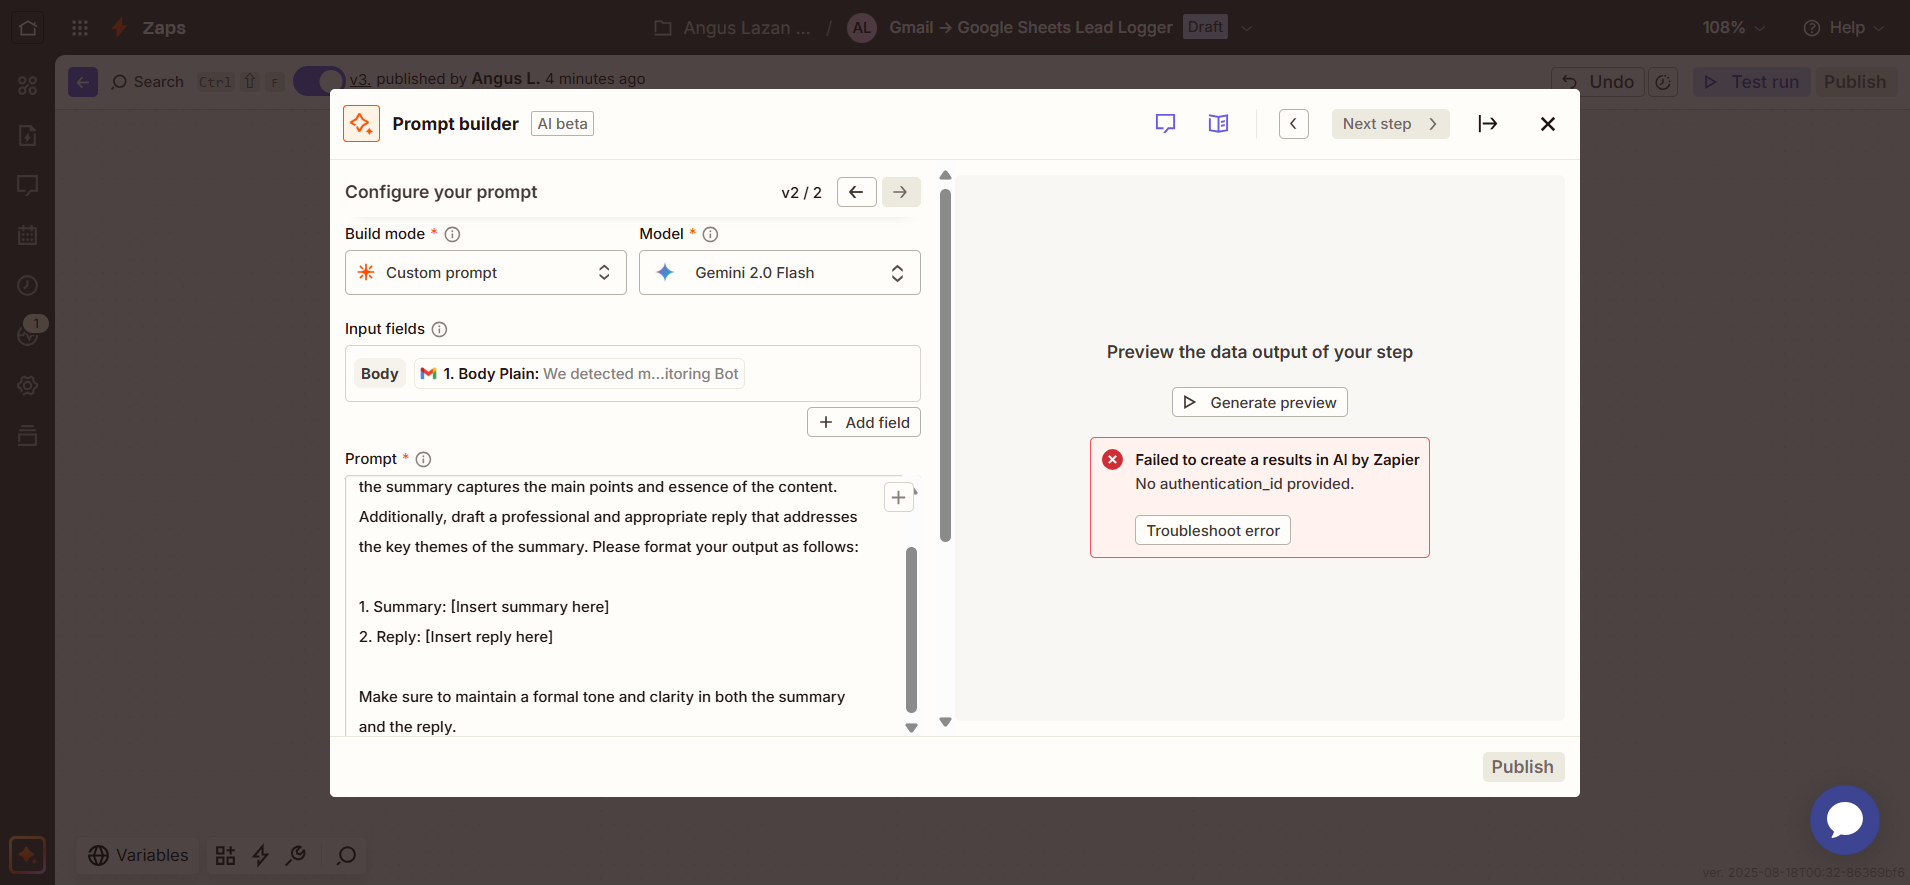This screenshot has width=1910, height=885.
Task: Open the Angus Lazan folder breadcrumb
Action: (733, 28)
